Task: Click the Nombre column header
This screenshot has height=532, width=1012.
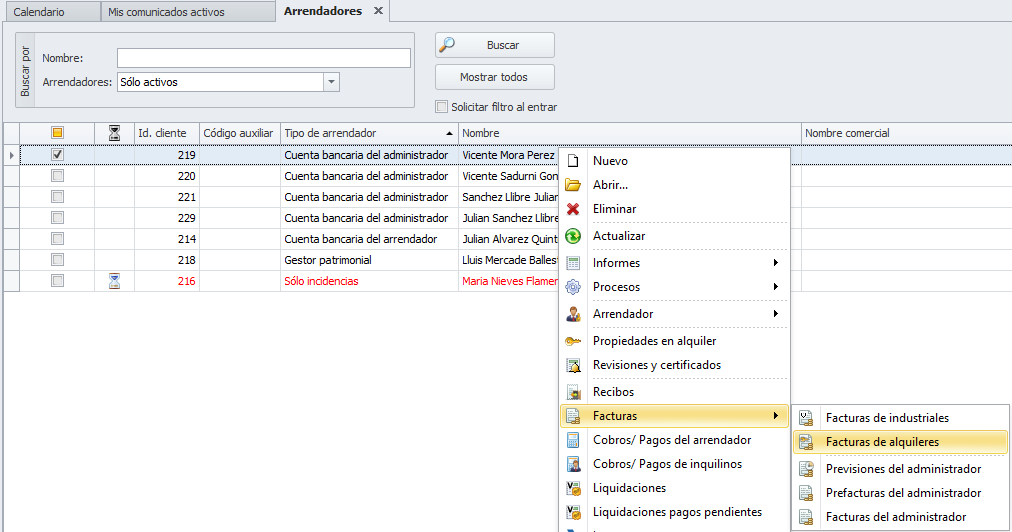Action: point(629,133)
